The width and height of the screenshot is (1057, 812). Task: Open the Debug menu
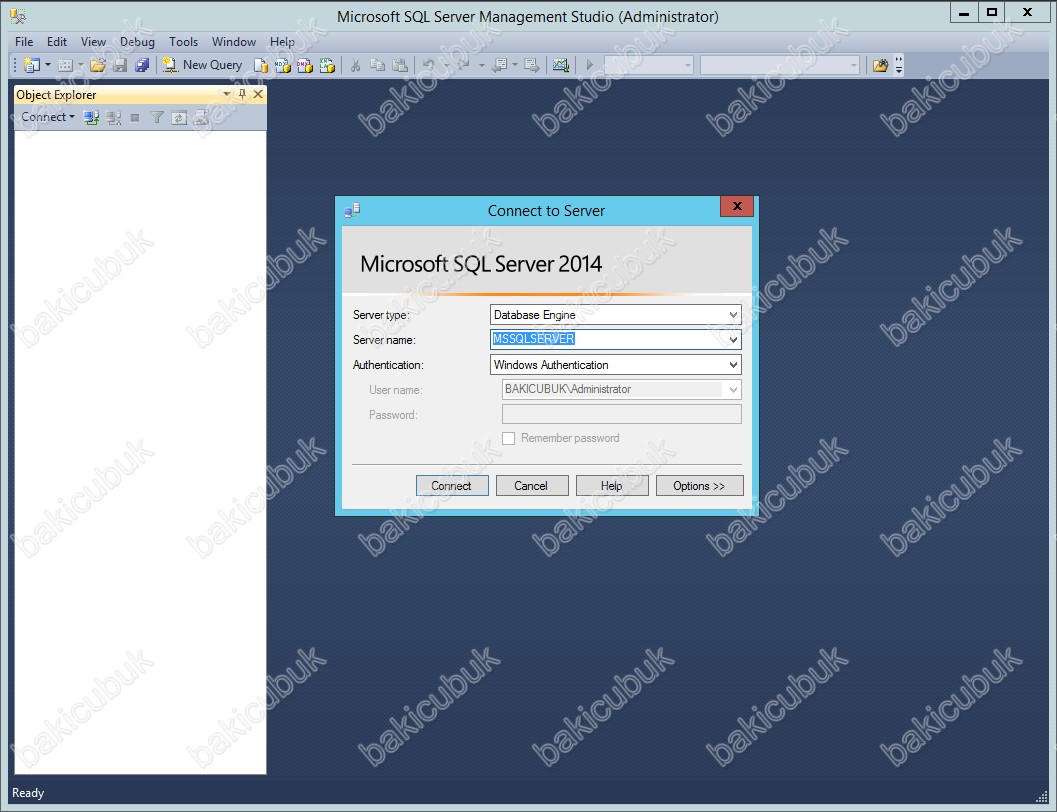[138, 42]
